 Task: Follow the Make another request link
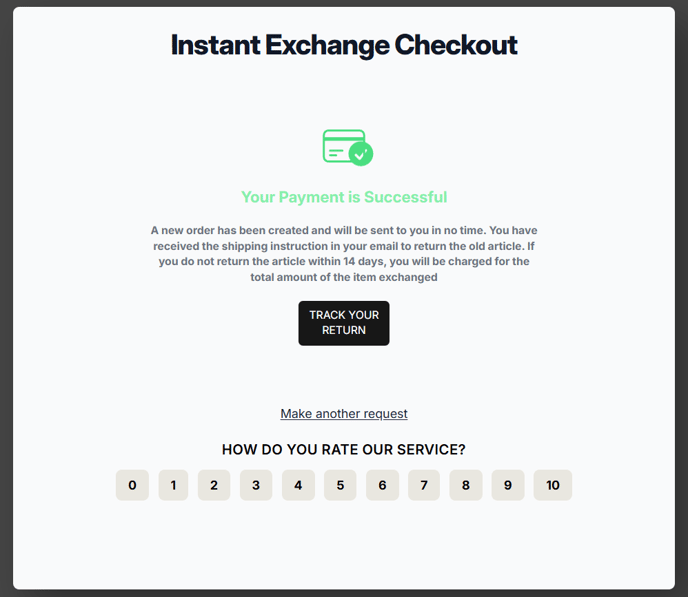point(344,414)
